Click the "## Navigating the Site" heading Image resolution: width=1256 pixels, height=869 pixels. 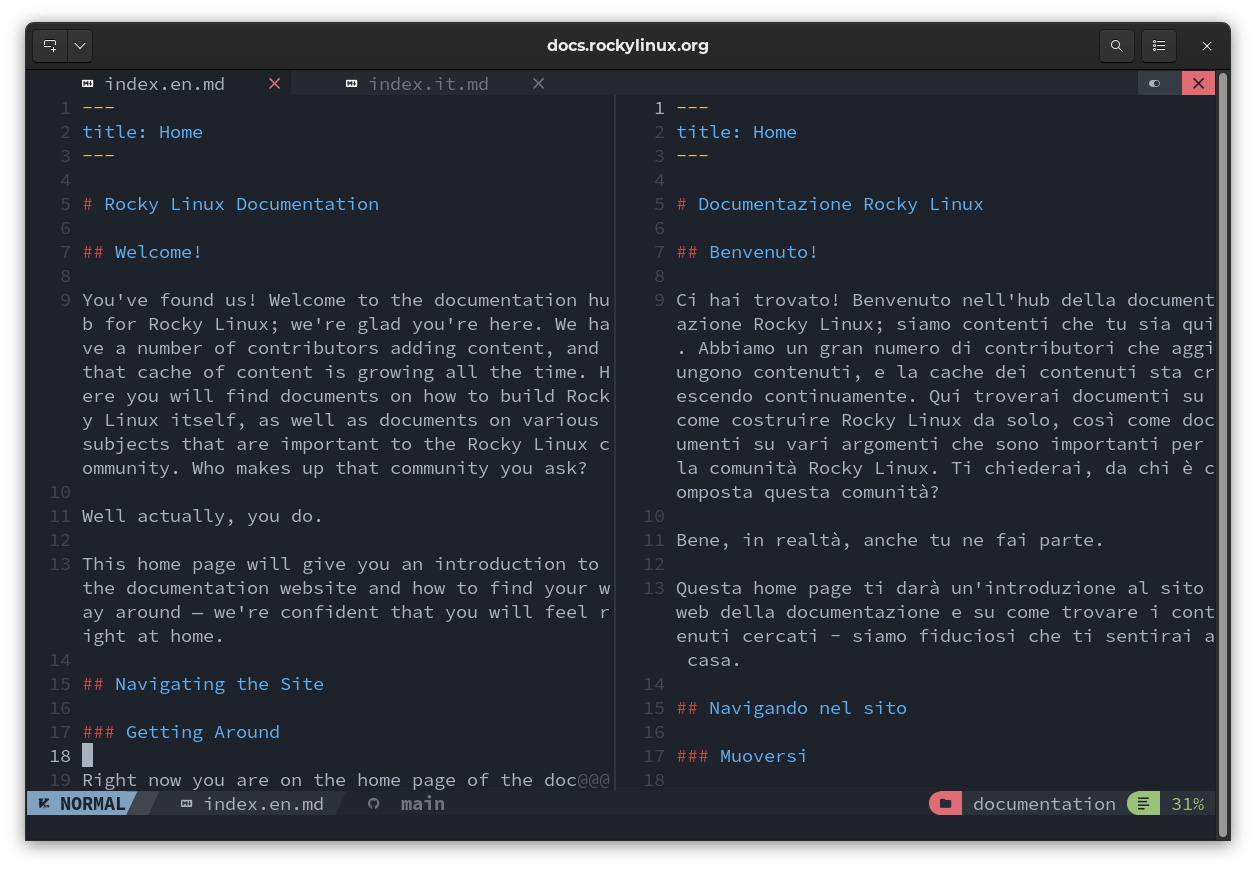pyautogui.click(x=203, y=684)
